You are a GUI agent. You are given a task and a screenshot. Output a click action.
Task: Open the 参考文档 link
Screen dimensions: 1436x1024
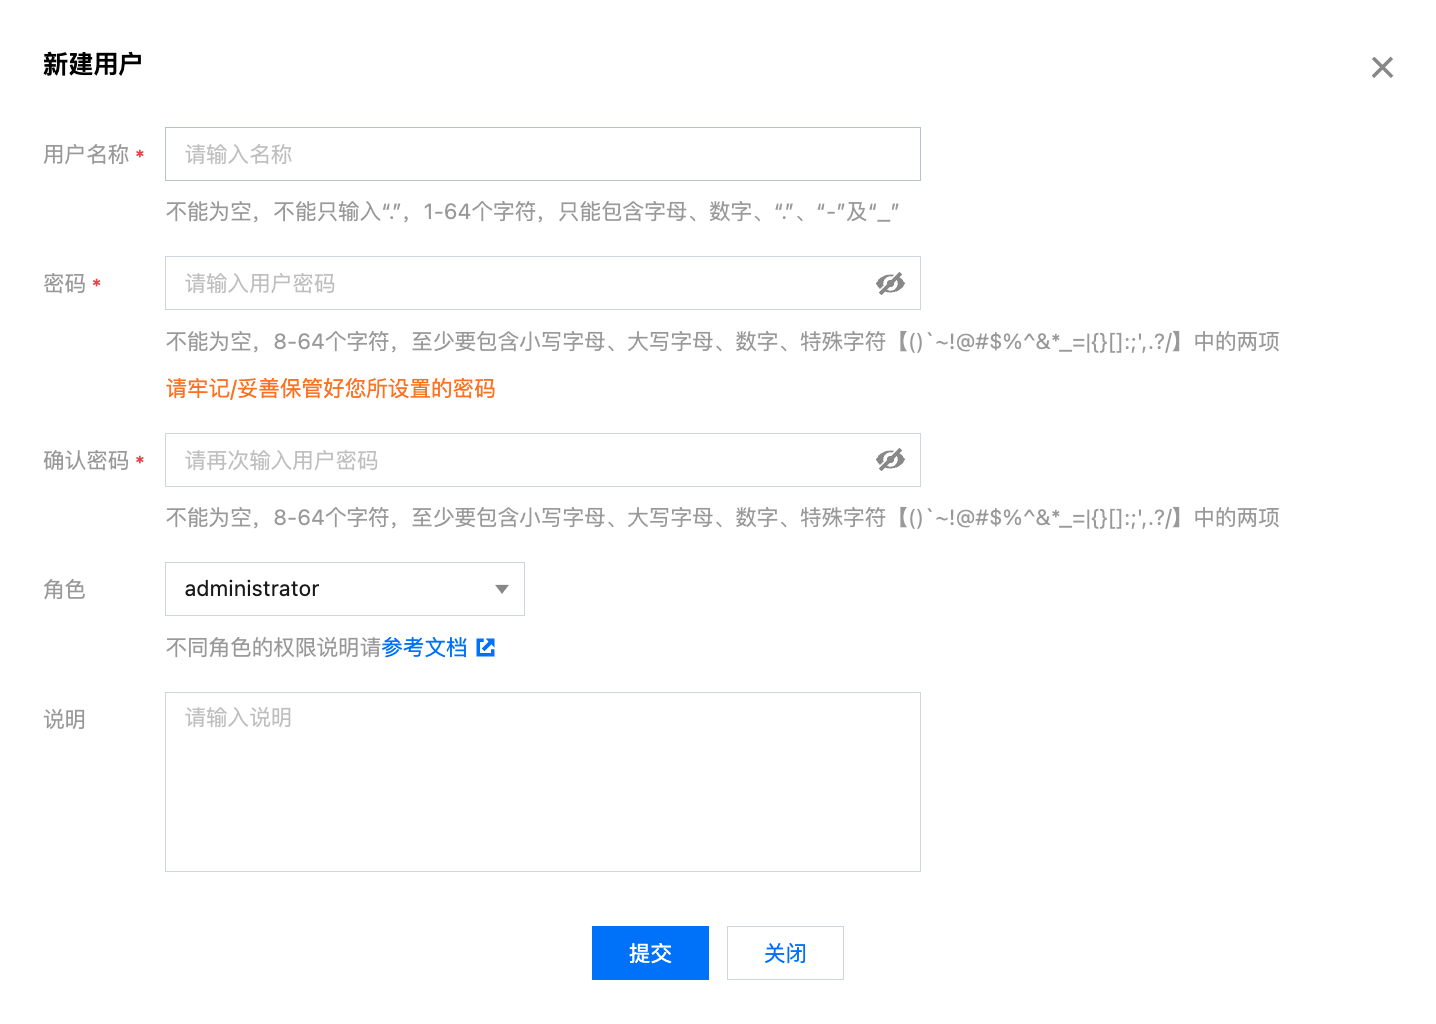tap(424, 647)
